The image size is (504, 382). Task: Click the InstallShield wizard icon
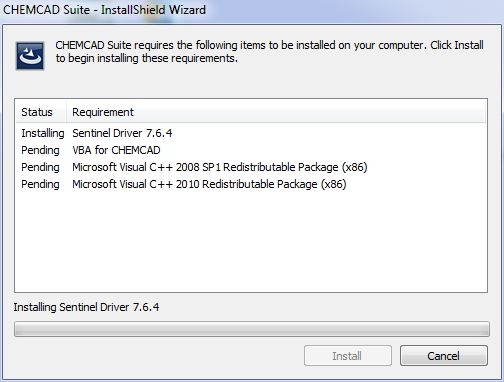point(30,56)
